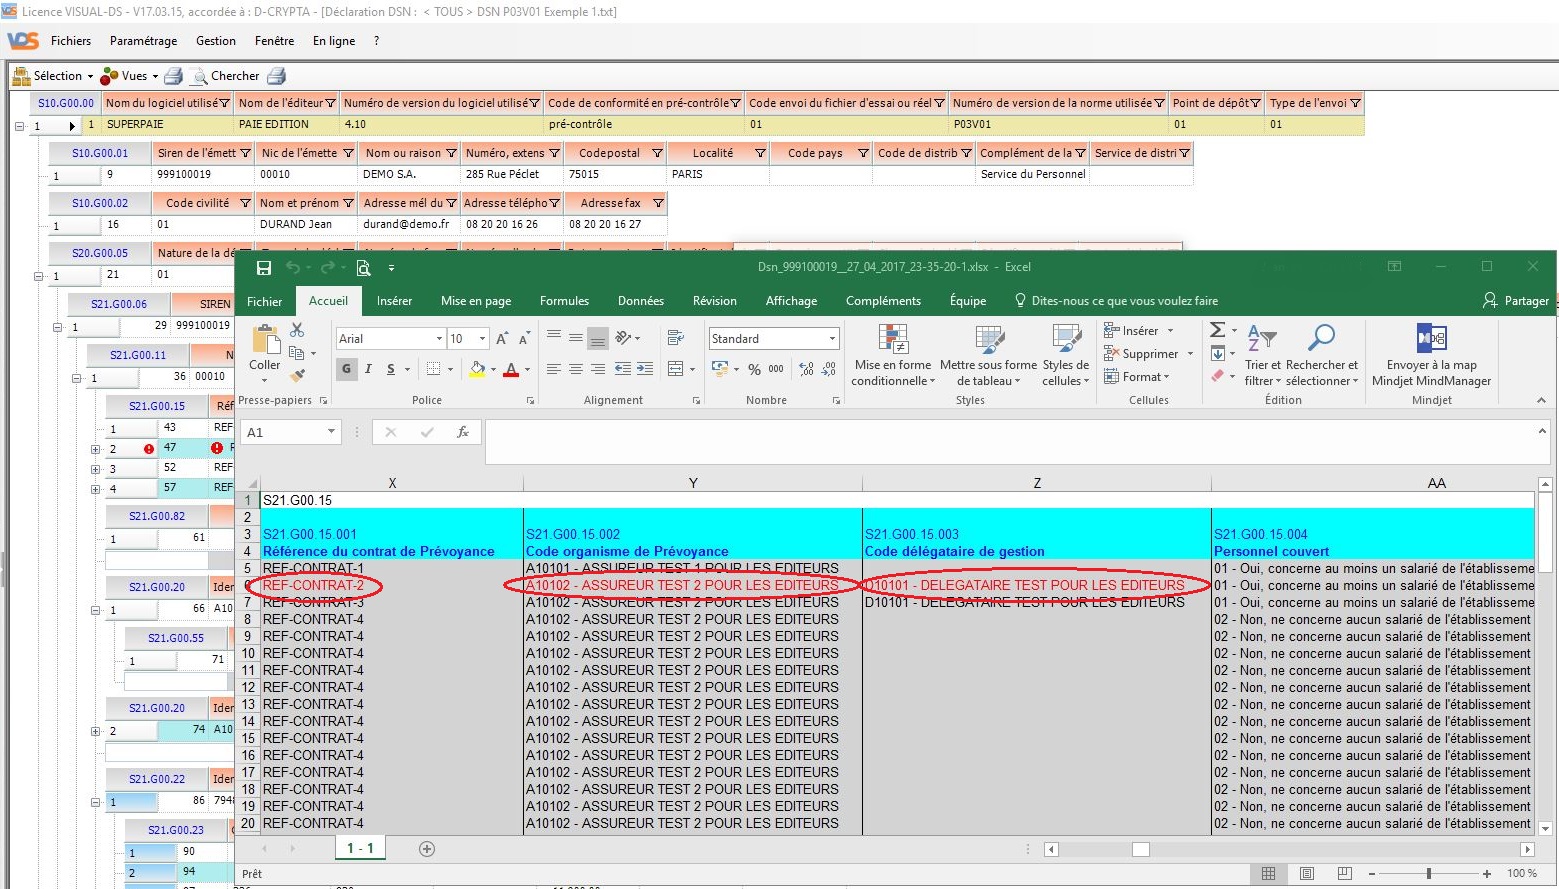Click the fill color bucket icon
The image size is (1559, 889).
click(478, 369)
